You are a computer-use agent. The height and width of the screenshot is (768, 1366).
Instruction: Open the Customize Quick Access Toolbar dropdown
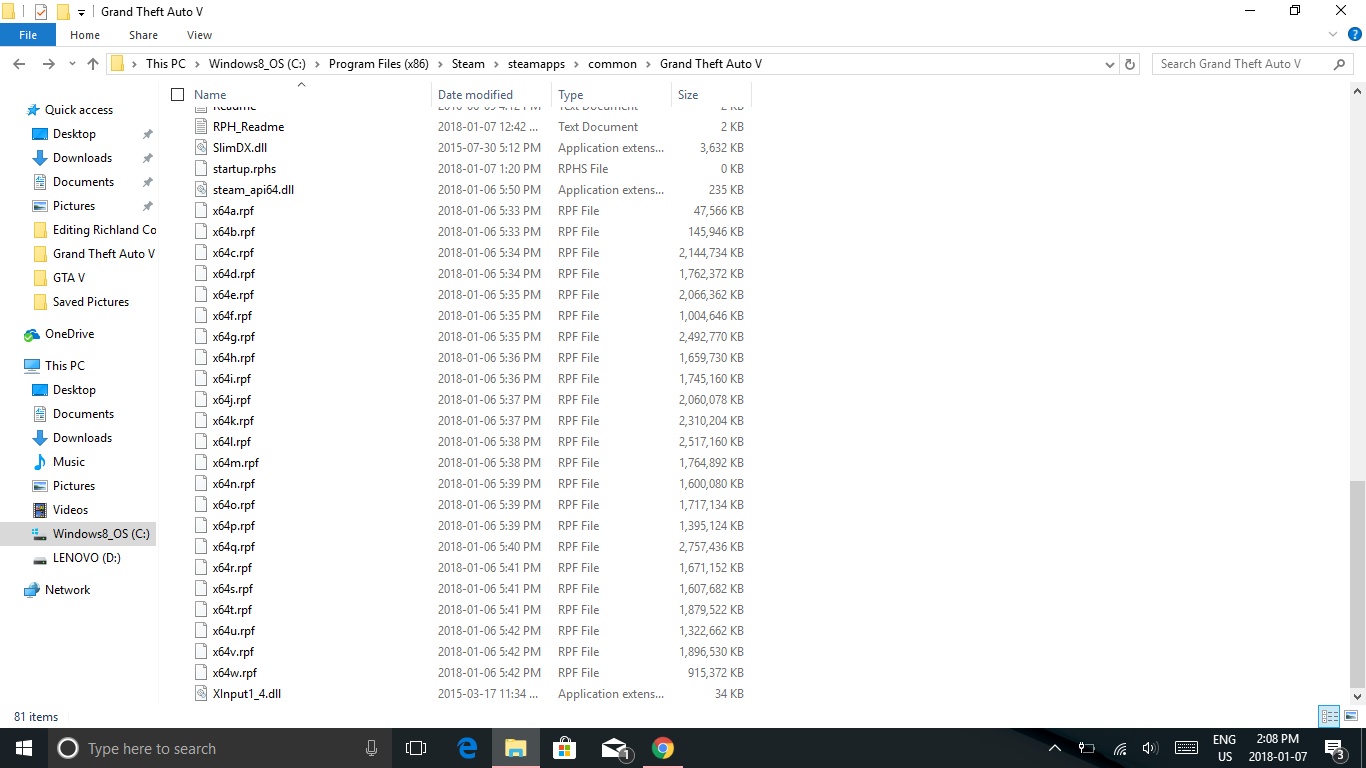click(81, 12)
